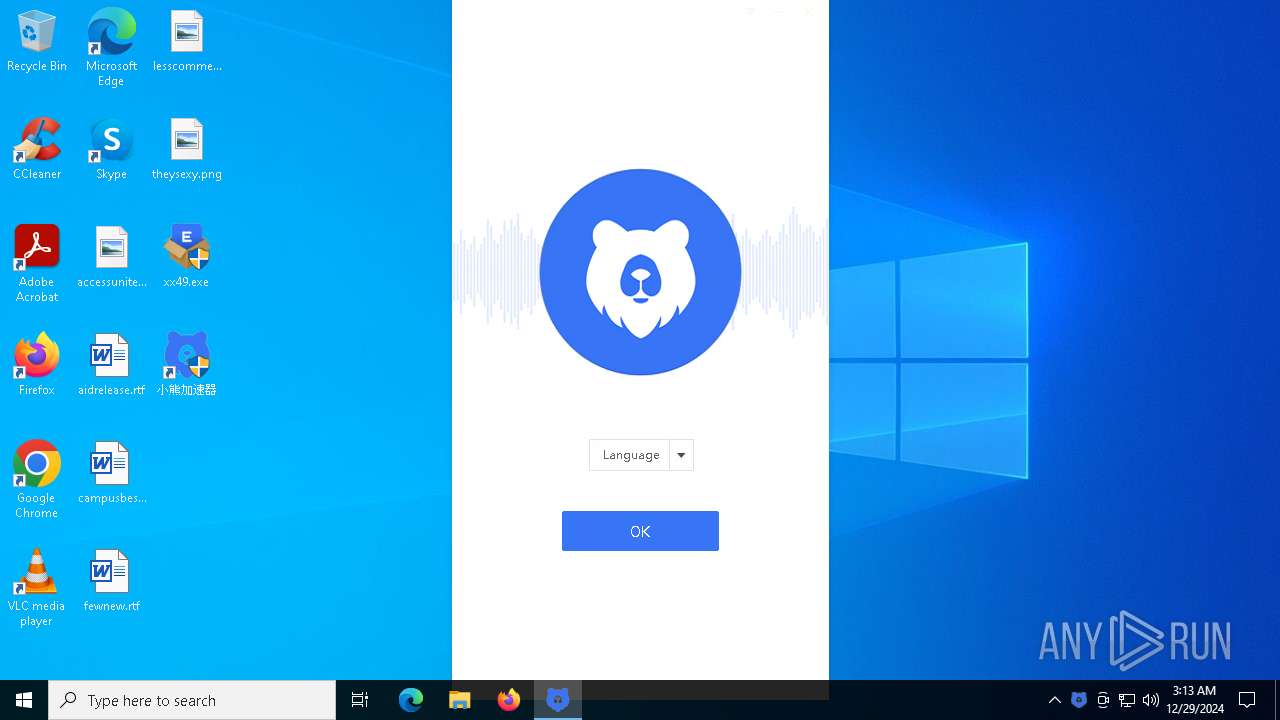Viewport: 1280px width, 720px height.
Task: Show hidden system tray icons
Action: point(1055,700)
